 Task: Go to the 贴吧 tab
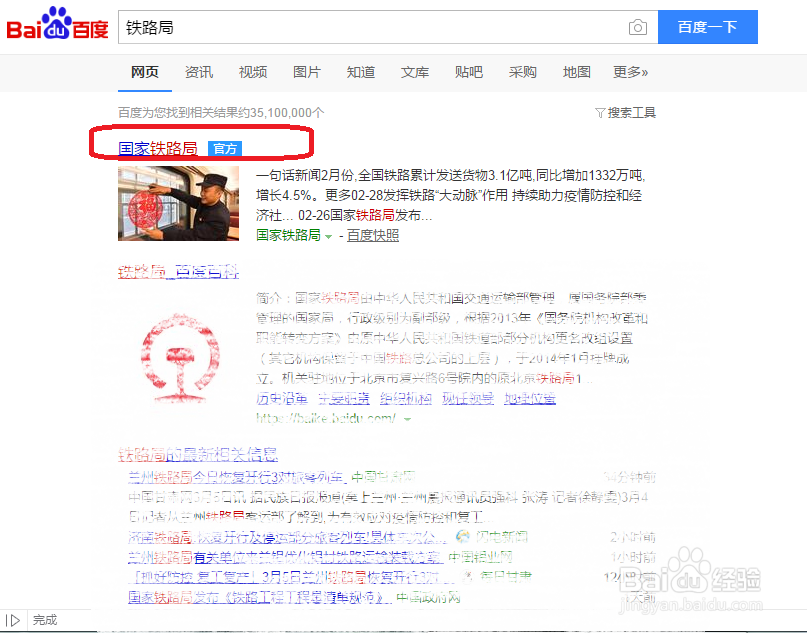click(x=469, y=72)
